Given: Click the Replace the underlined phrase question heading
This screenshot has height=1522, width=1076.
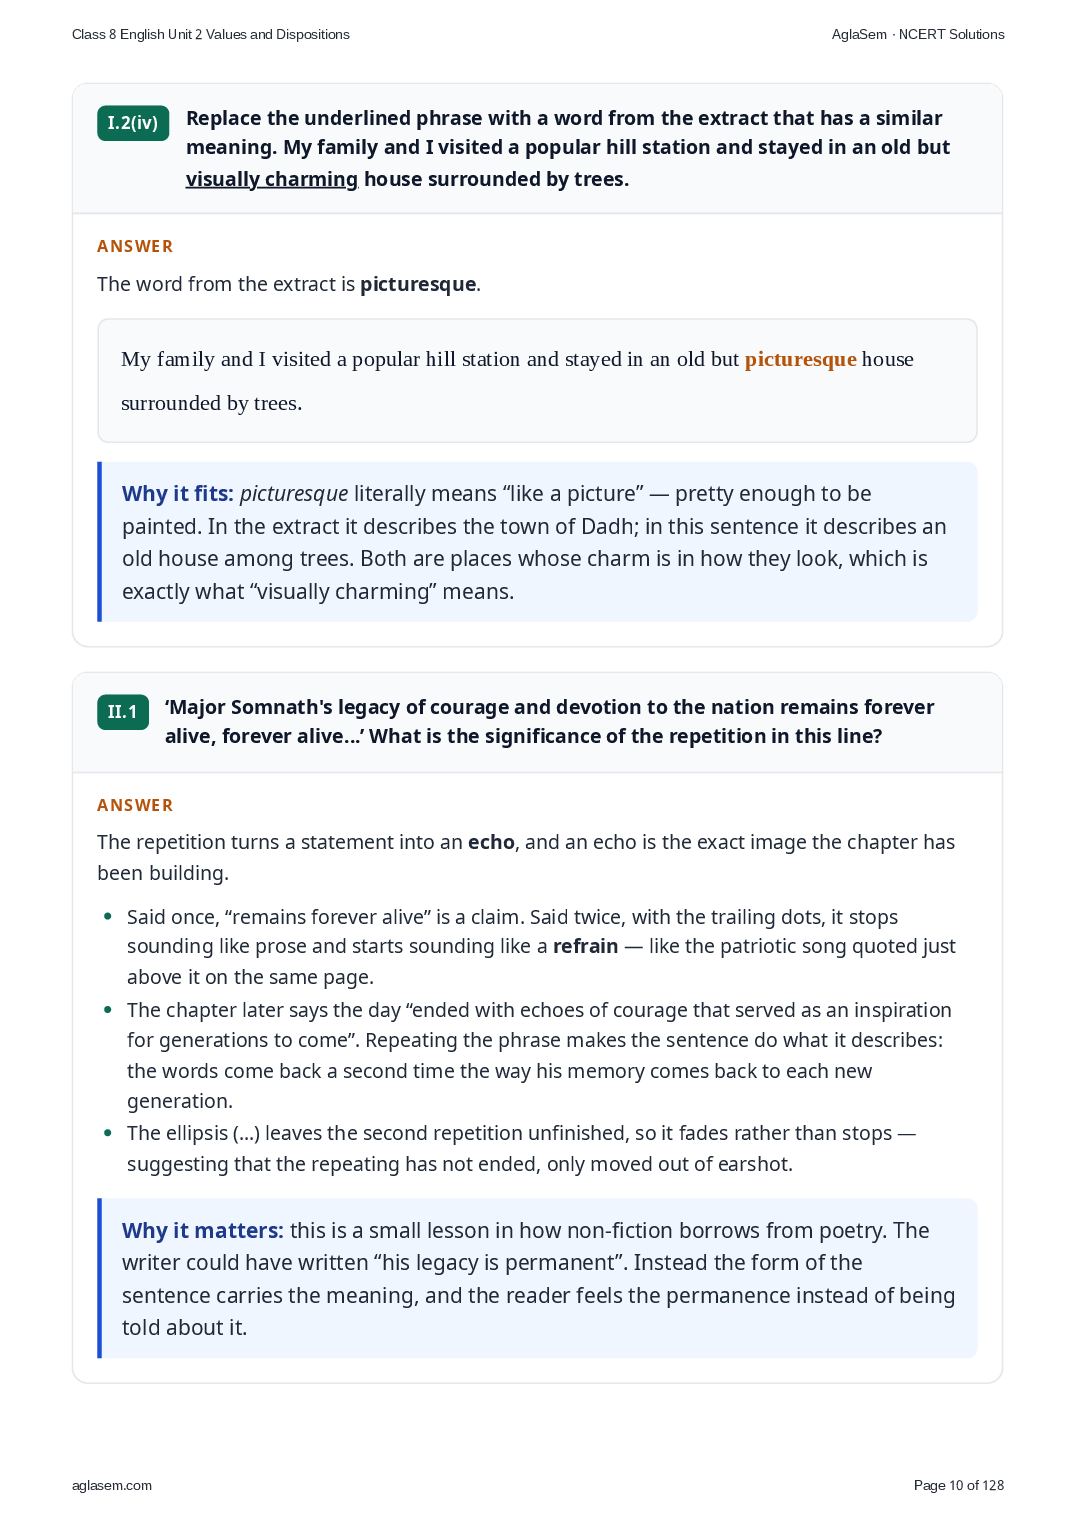Looking at the screenshot, I should (568, 148).
